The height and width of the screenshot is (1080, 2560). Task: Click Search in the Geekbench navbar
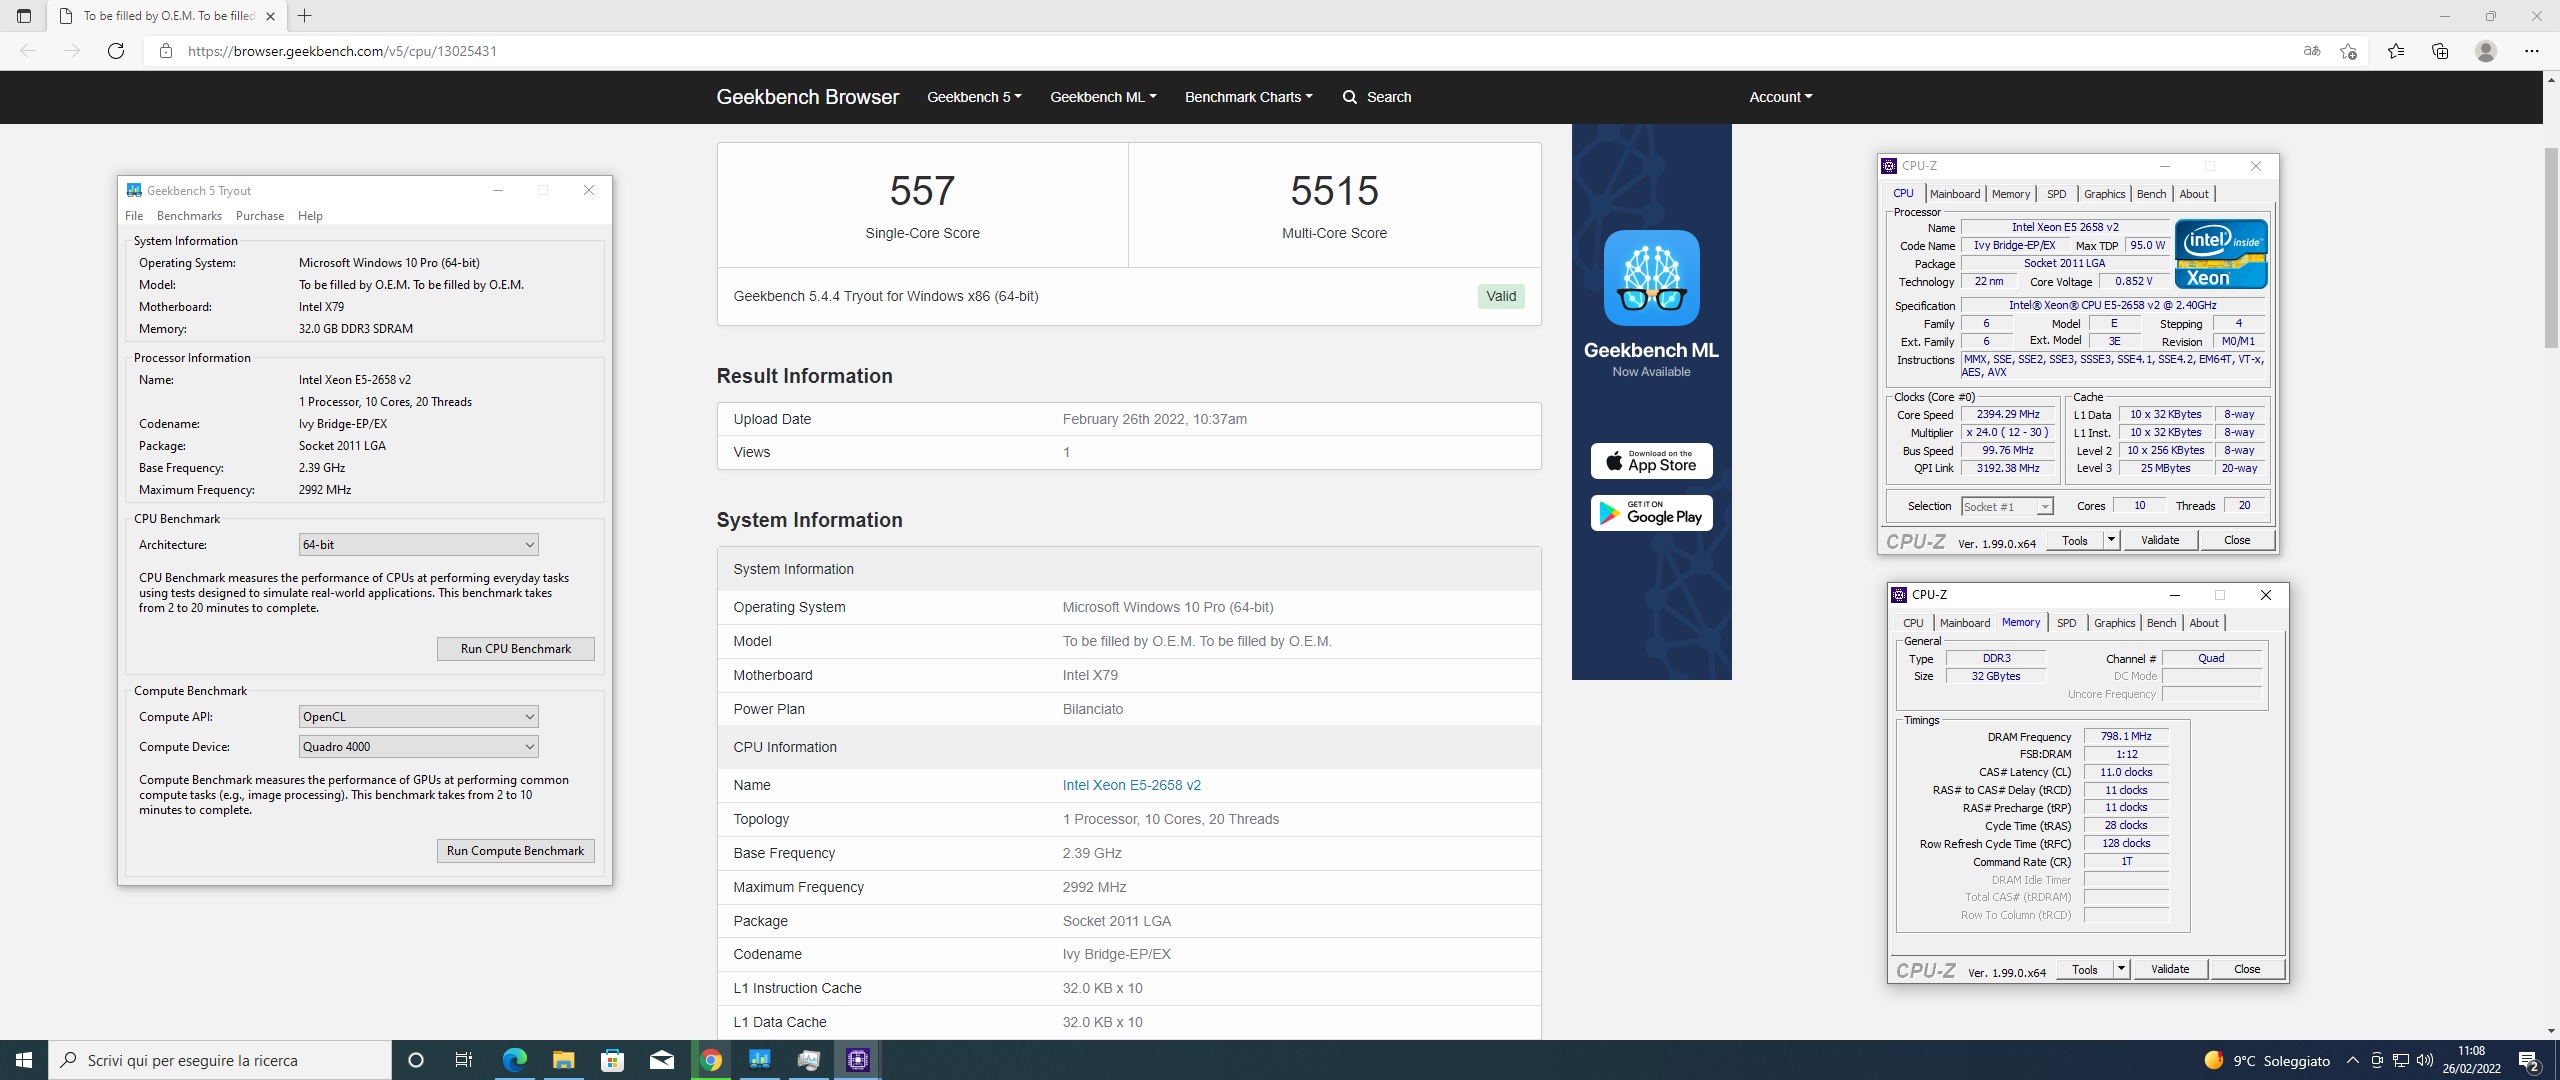pos(1377,97)
